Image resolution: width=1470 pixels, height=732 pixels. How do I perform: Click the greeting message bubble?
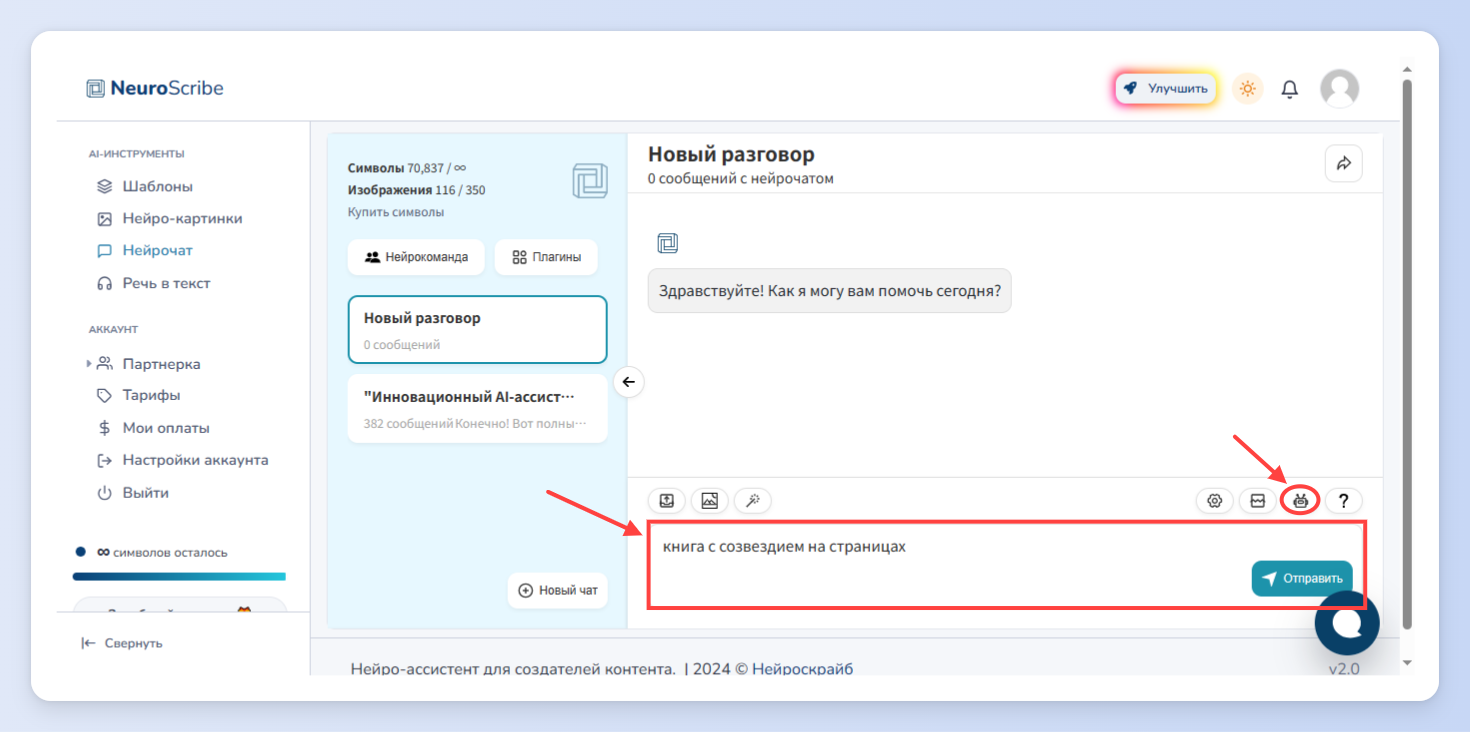(x=829, y=291)
